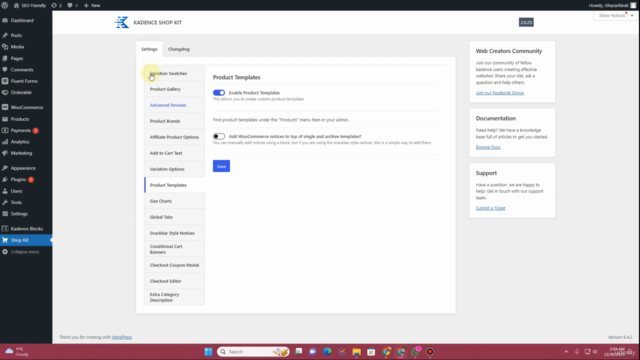Open the Users icon in sidebar
Viewport: 640px width, 360px height.
tap(5, 191)
